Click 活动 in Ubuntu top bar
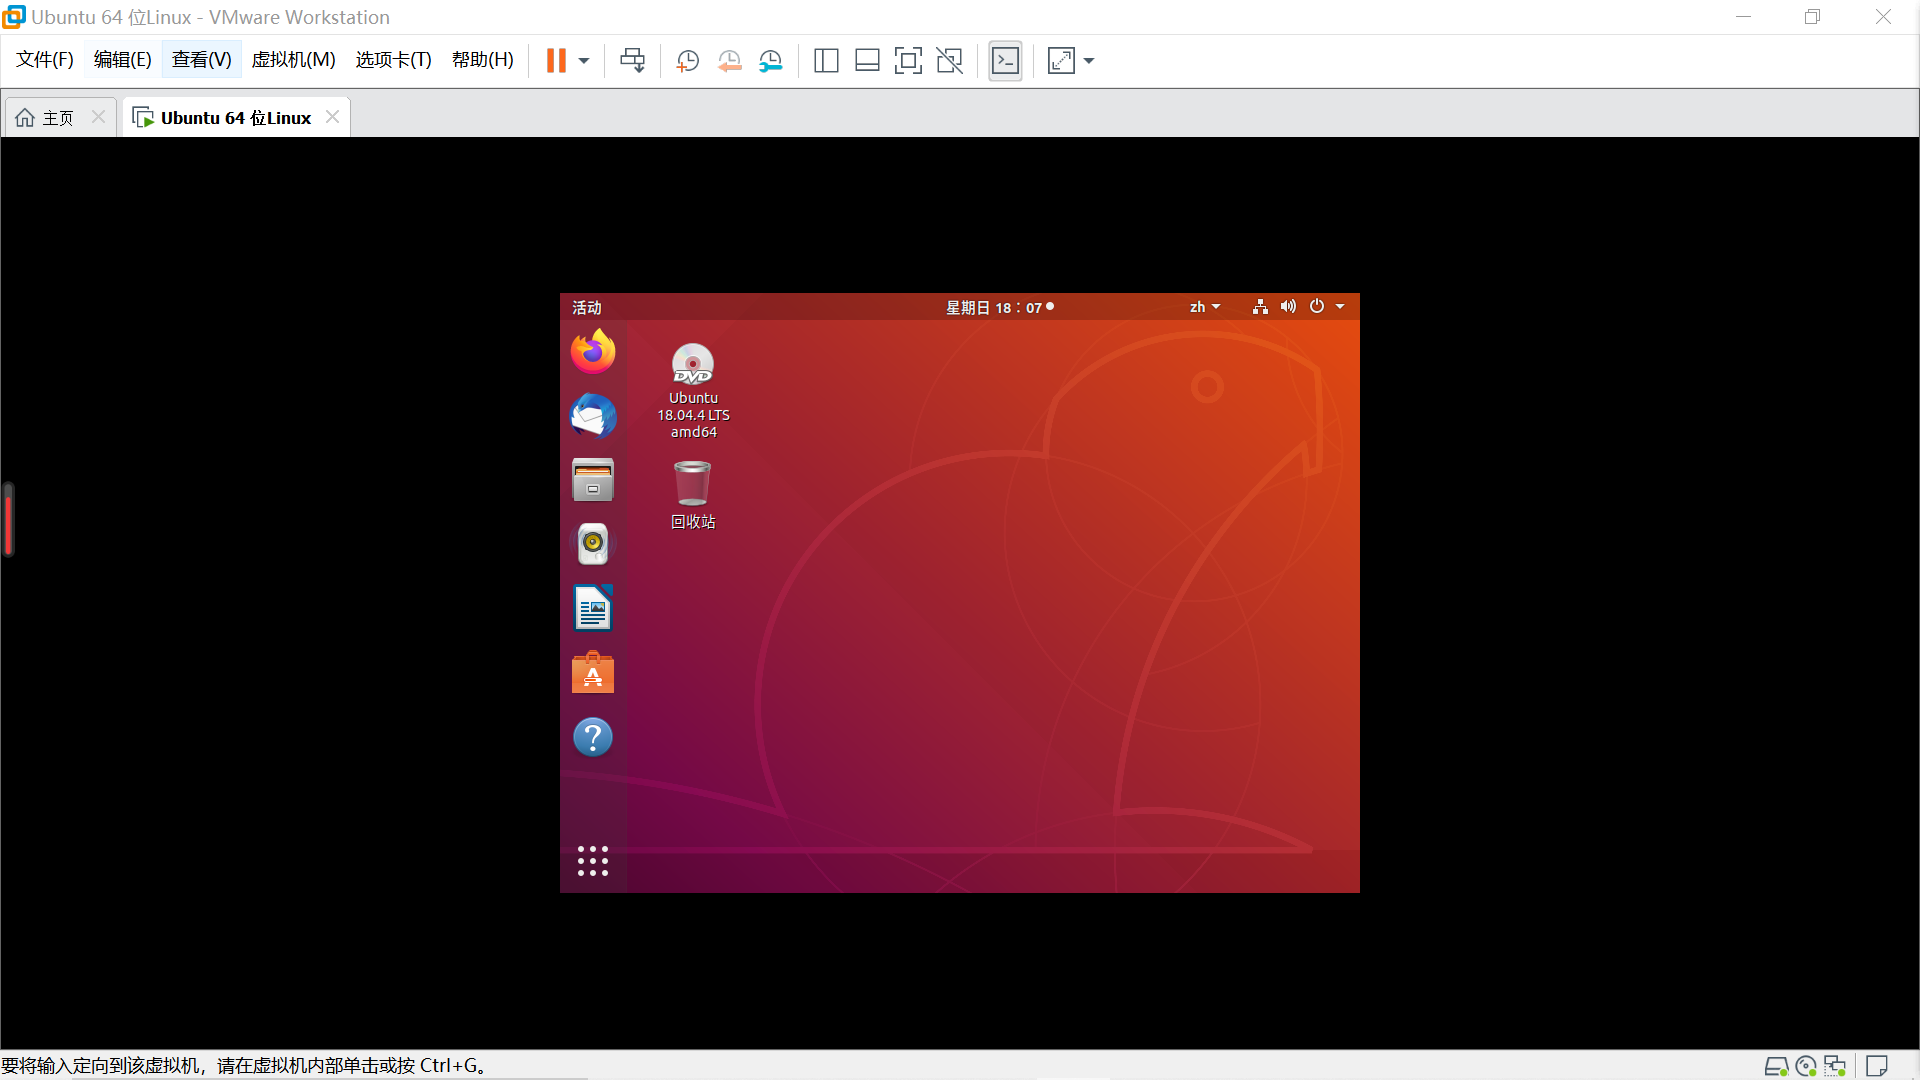This screenshot has height=1080, width=1920. (x=587, y=307)
